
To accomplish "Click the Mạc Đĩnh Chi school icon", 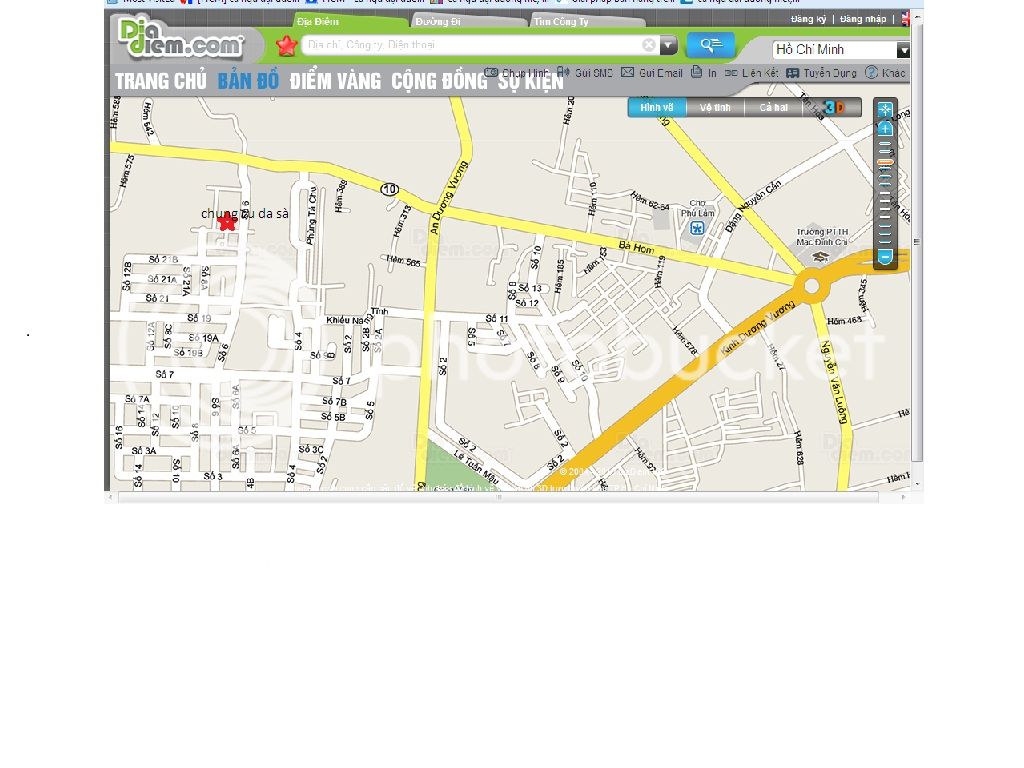I will click(821, 257).
